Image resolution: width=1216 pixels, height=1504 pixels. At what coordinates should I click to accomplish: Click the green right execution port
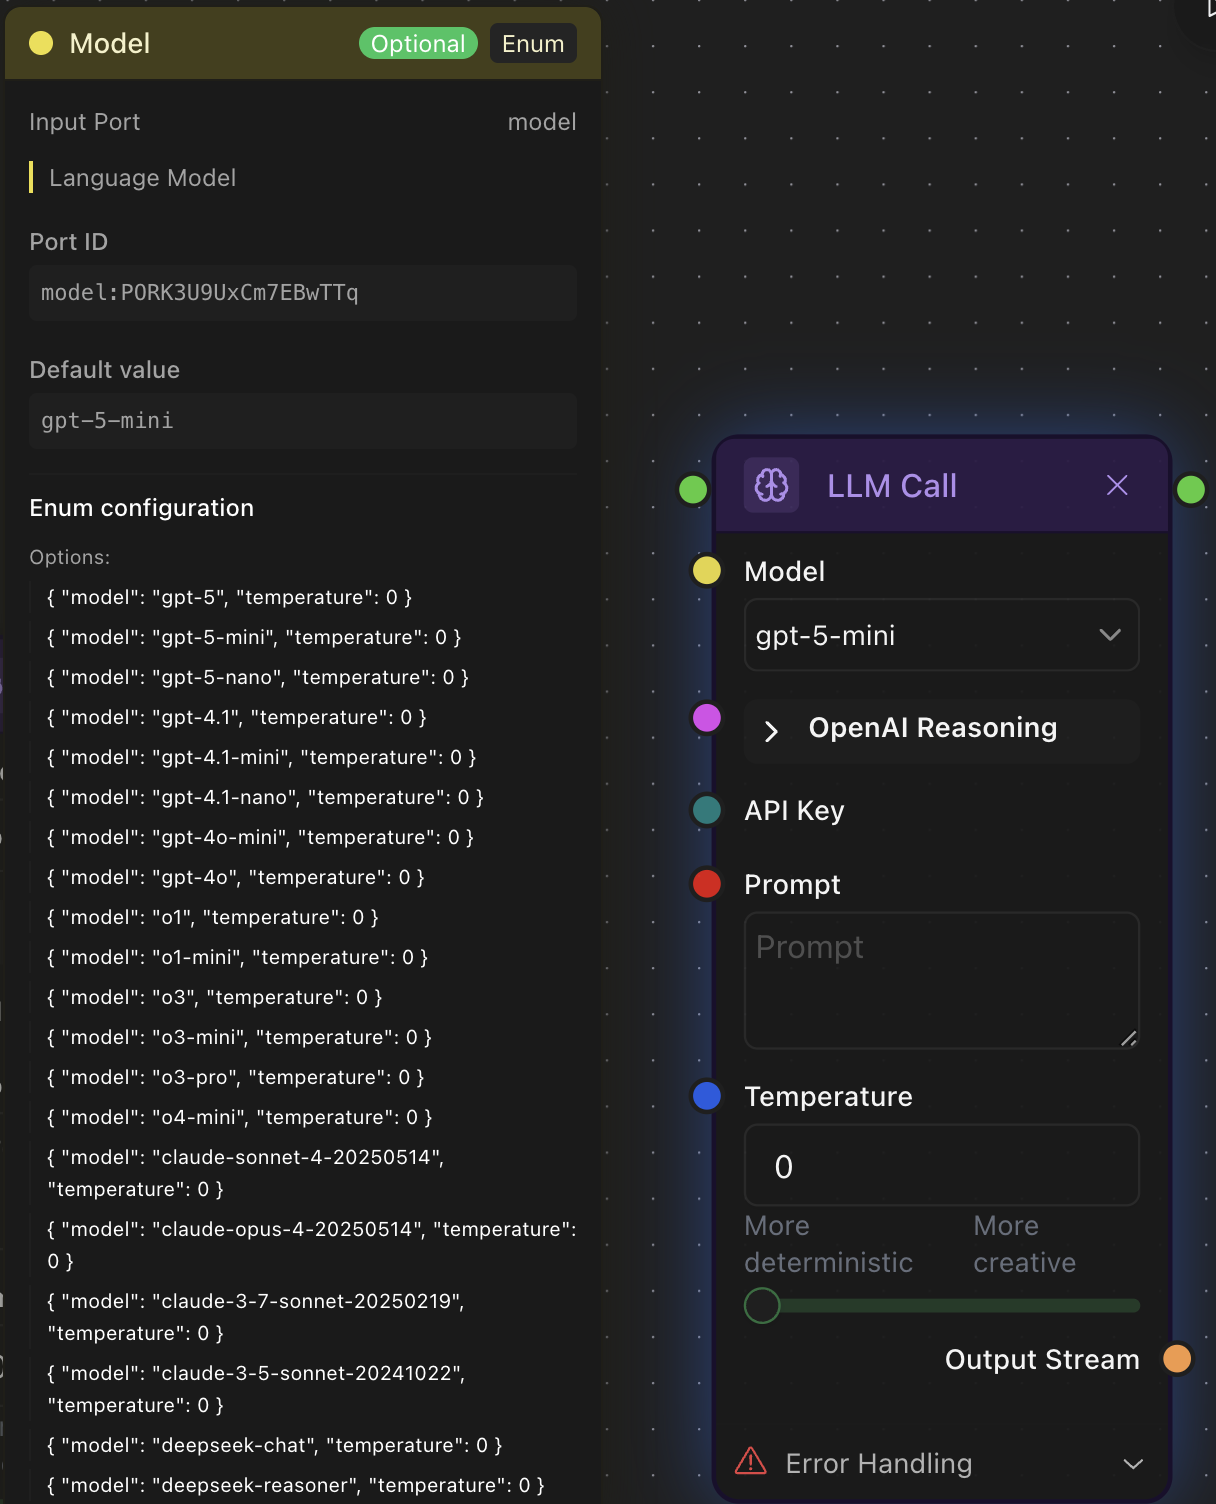(x=1190, y=490)
